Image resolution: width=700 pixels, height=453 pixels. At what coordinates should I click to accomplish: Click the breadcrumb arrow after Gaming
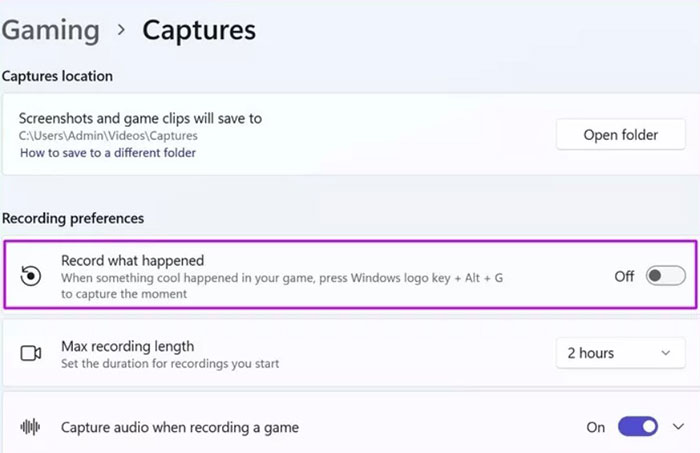(121, 30)
